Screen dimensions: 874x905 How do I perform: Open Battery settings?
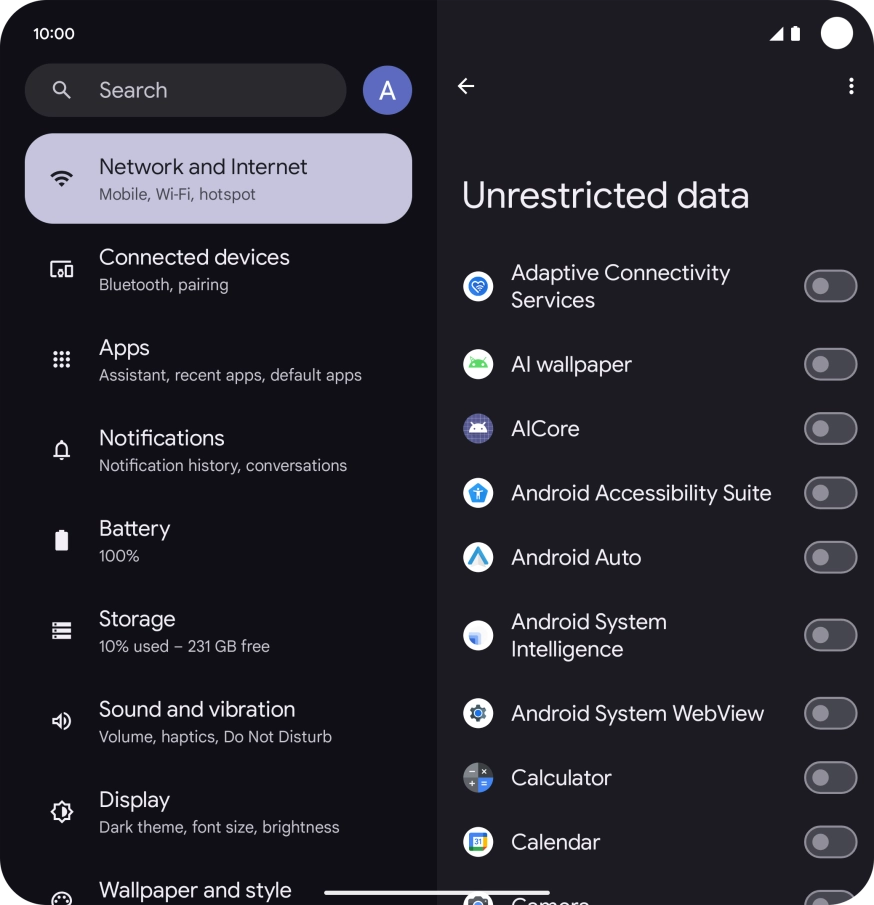point(218,541)
